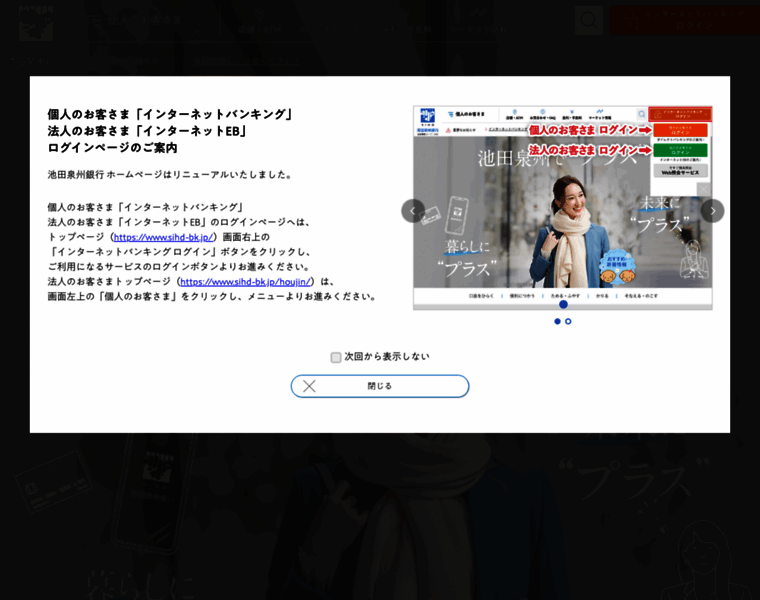This screenshot has height=600, width=760.
Task: Show next slide with right arrow
Action: tap(712, 211)
